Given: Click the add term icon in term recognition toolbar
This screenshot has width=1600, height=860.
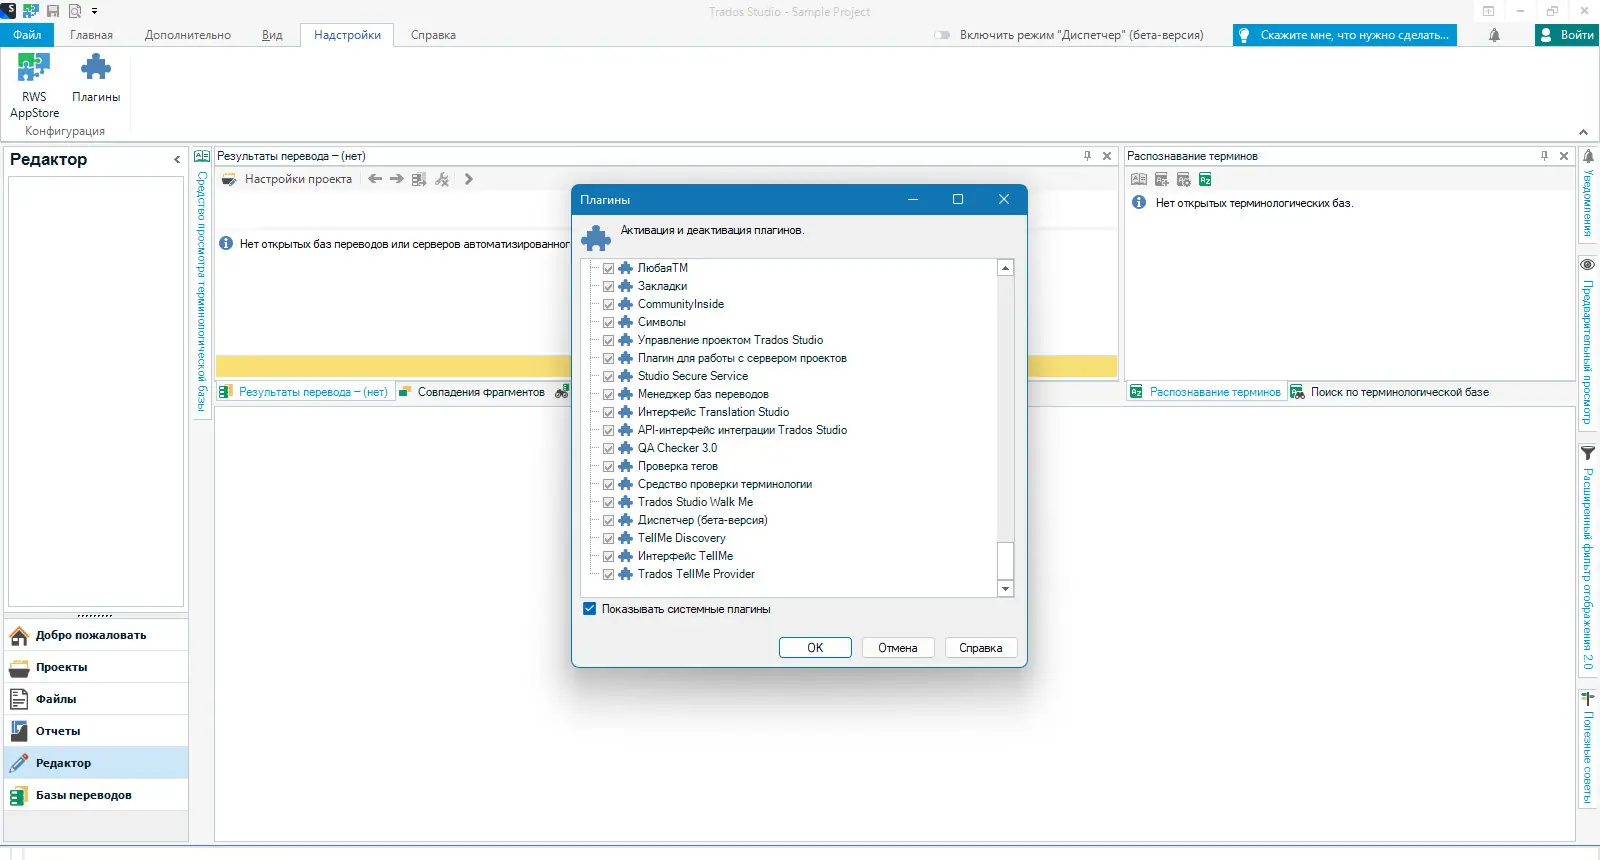Looking at the screenshot, I should [x=1161, y=179].
